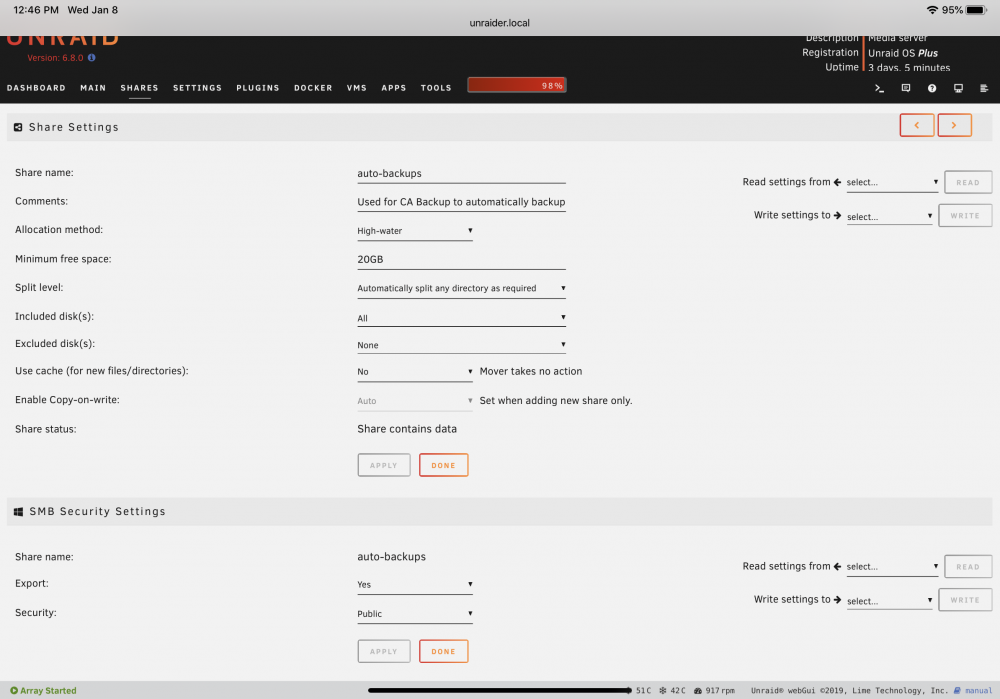This screenshot has height=699, width=1000.
Task: Open the Allocation method High-water dropdown
Action: pyautogui.click(x=415, y=231)
